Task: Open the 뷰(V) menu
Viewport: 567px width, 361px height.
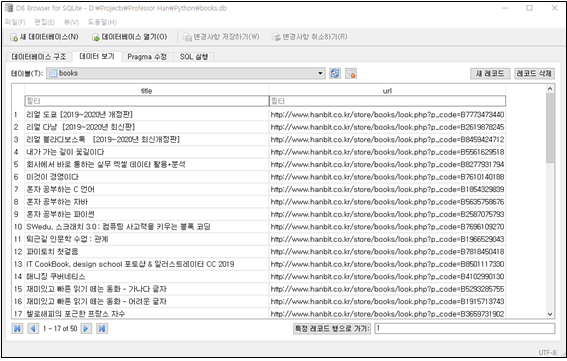Action: [71, 22]
